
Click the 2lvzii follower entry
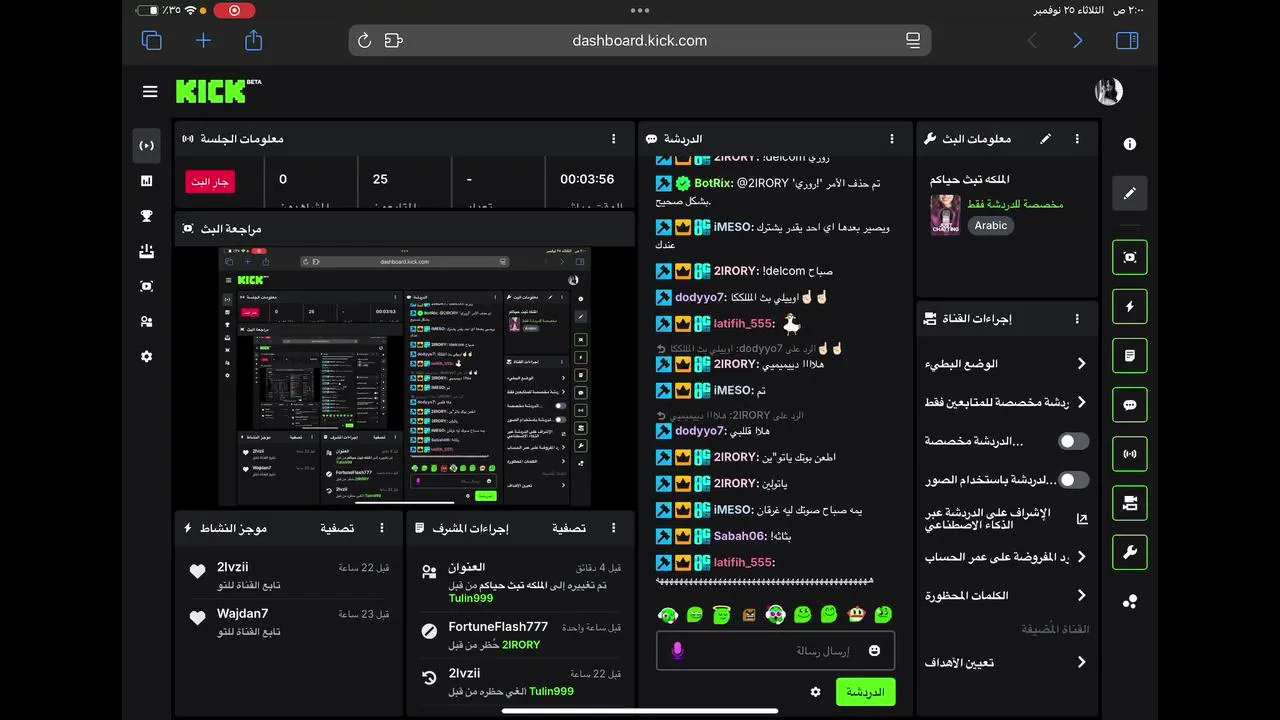point(289,575)
